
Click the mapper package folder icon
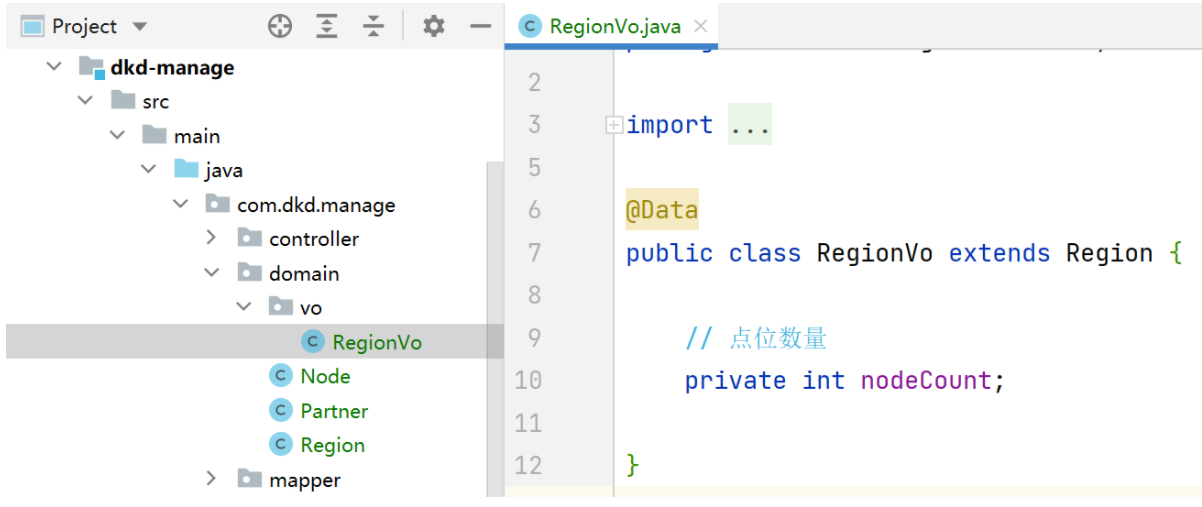tap(250, 479)
